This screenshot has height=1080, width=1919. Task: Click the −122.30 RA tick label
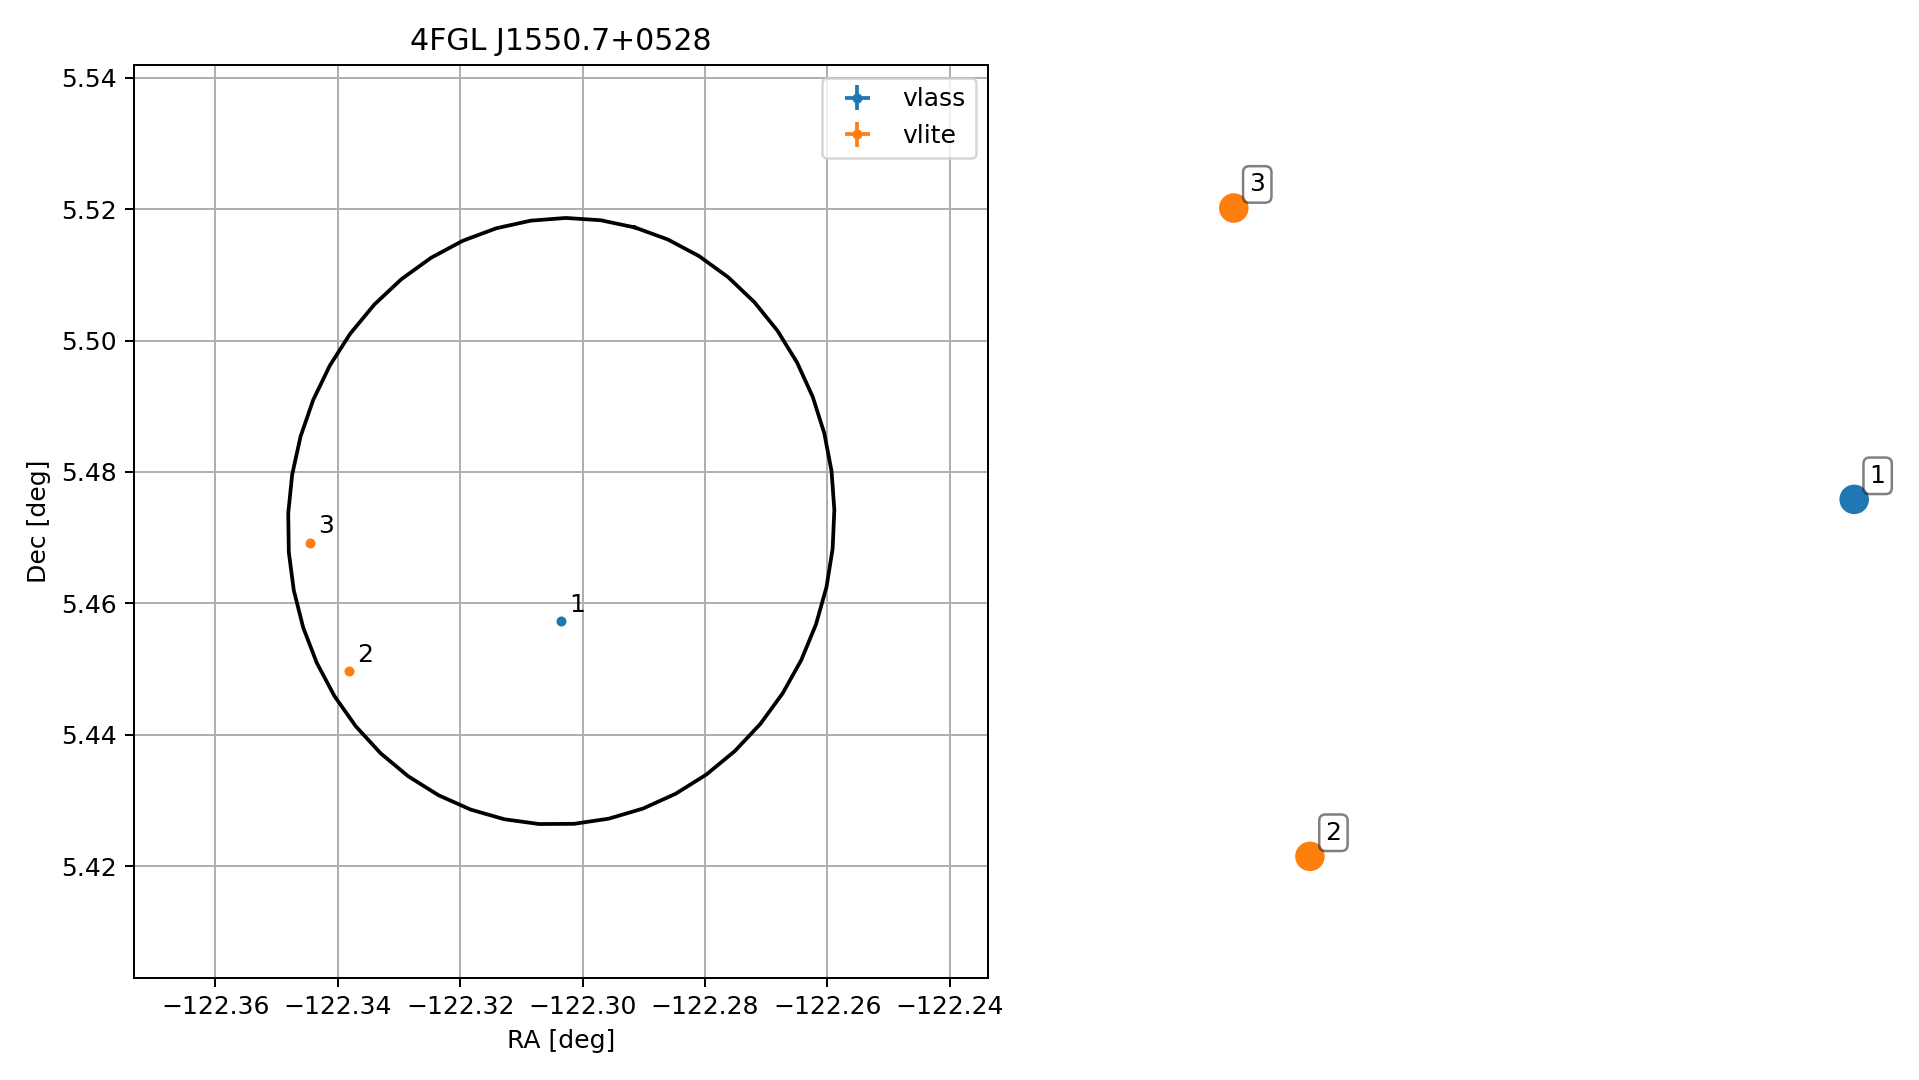(x=582, y=1006)
